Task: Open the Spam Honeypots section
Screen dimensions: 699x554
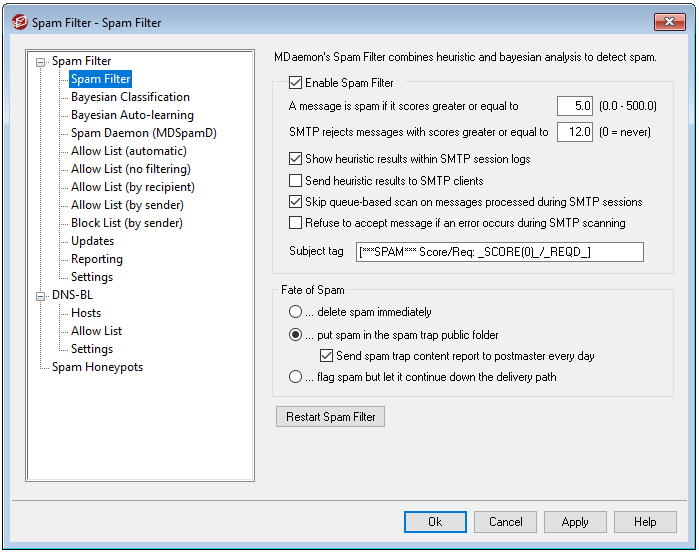Action: tap(97, 367)
